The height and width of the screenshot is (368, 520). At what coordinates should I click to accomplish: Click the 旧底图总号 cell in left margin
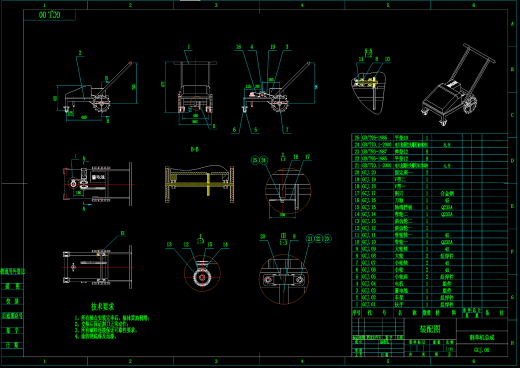pos(13,316)
